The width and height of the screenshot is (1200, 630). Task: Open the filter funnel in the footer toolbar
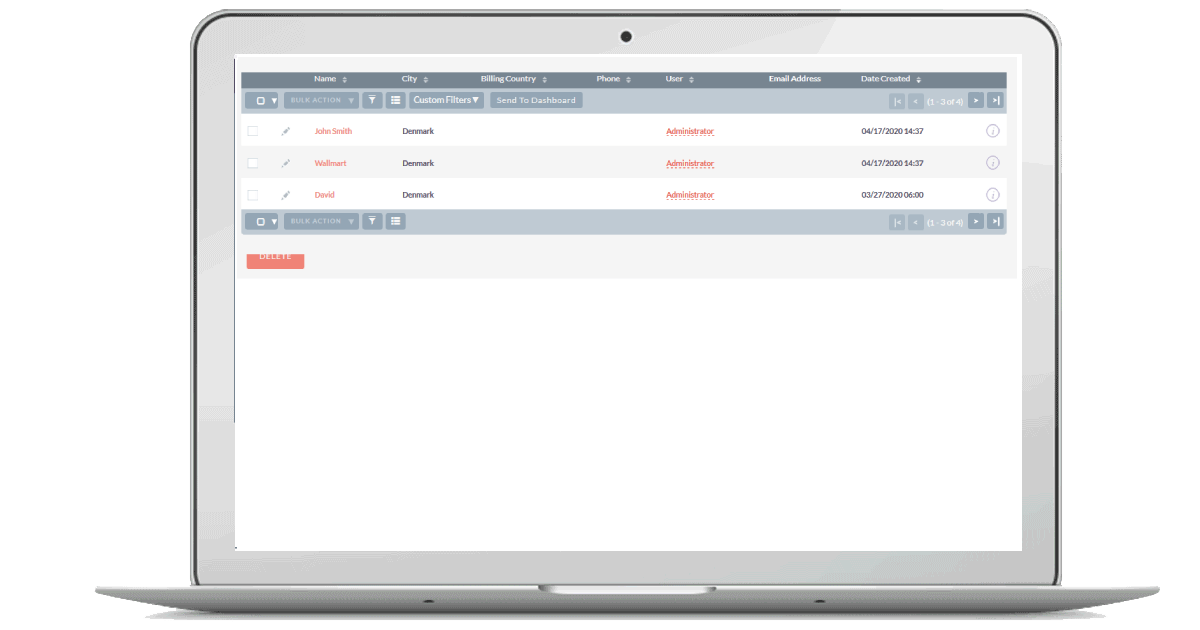point(372,221)
